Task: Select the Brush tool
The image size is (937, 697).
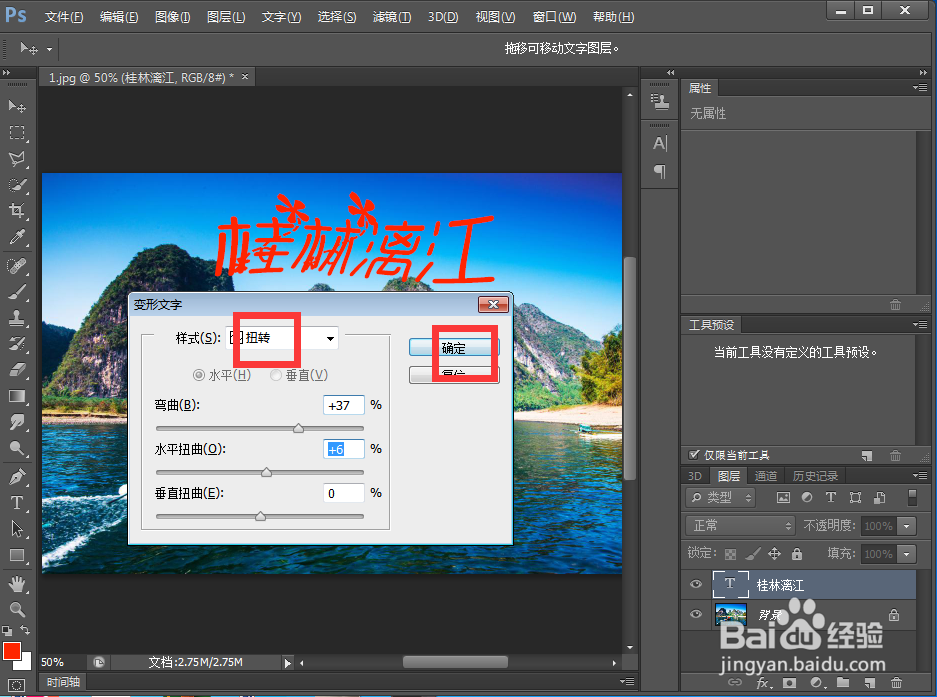Action: (x=17, y=293)
